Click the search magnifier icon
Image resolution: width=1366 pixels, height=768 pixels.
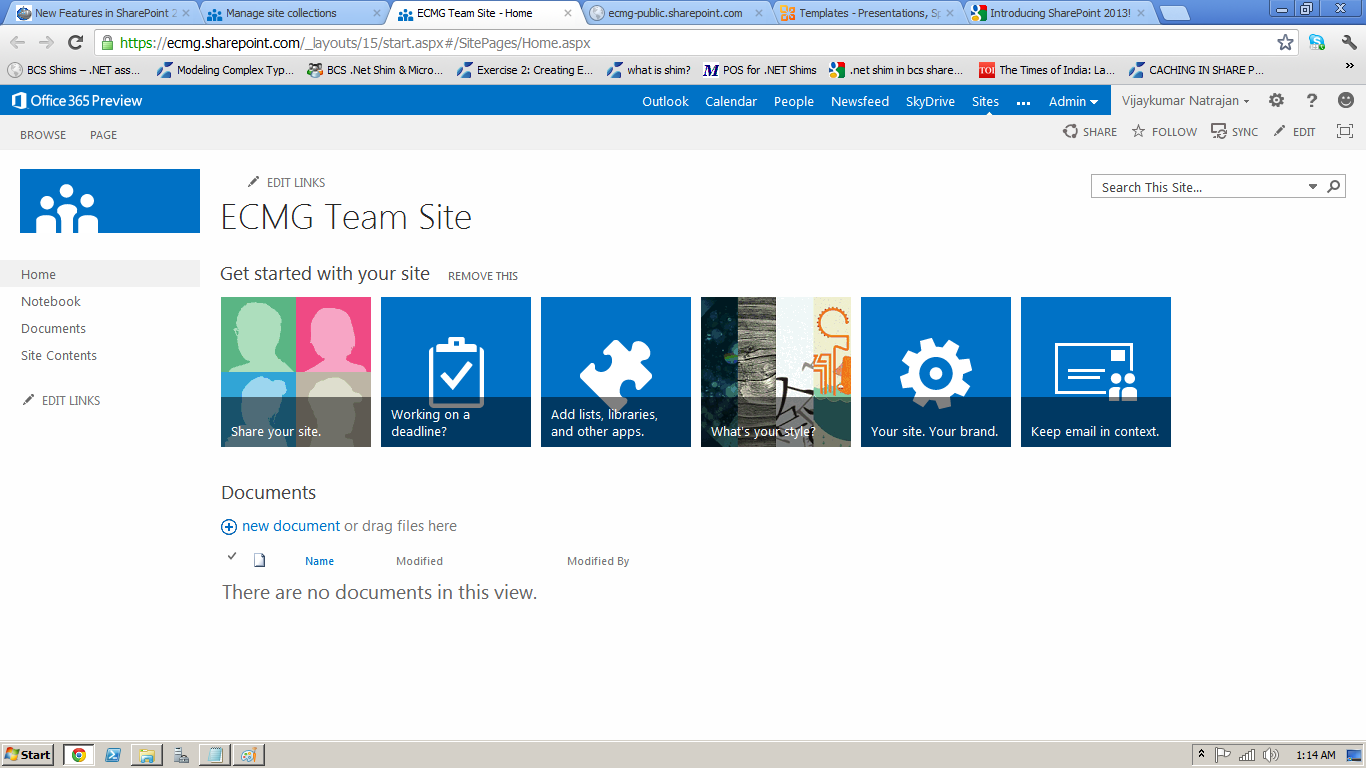tap(1333, 187)
